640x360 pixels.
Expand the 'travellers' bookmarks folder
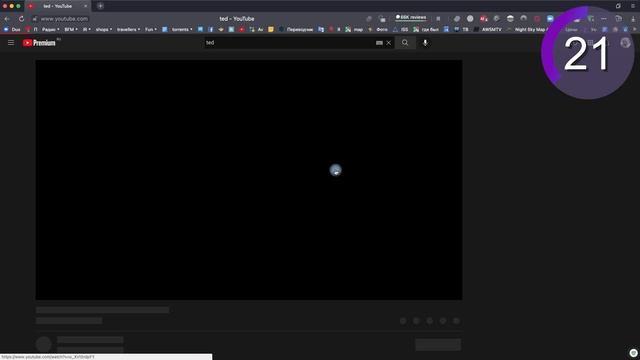(128, 29)
